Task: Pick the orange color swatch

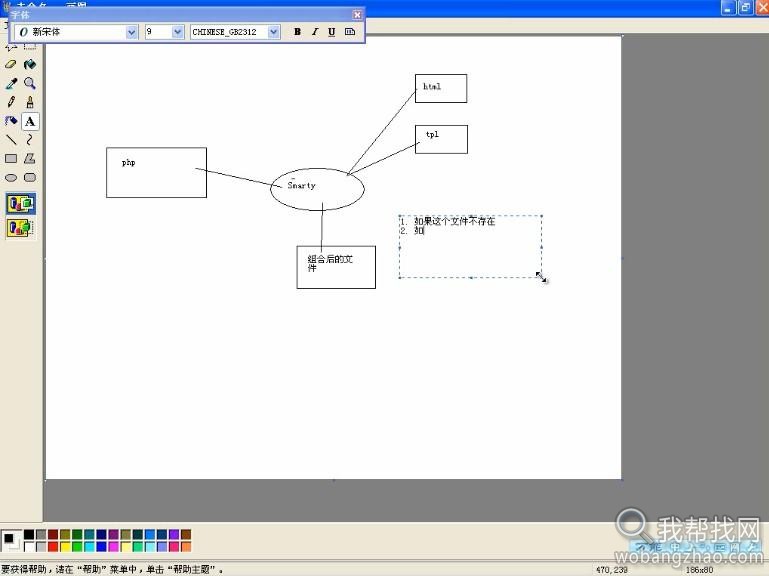Action: click(x=186, y=547)
